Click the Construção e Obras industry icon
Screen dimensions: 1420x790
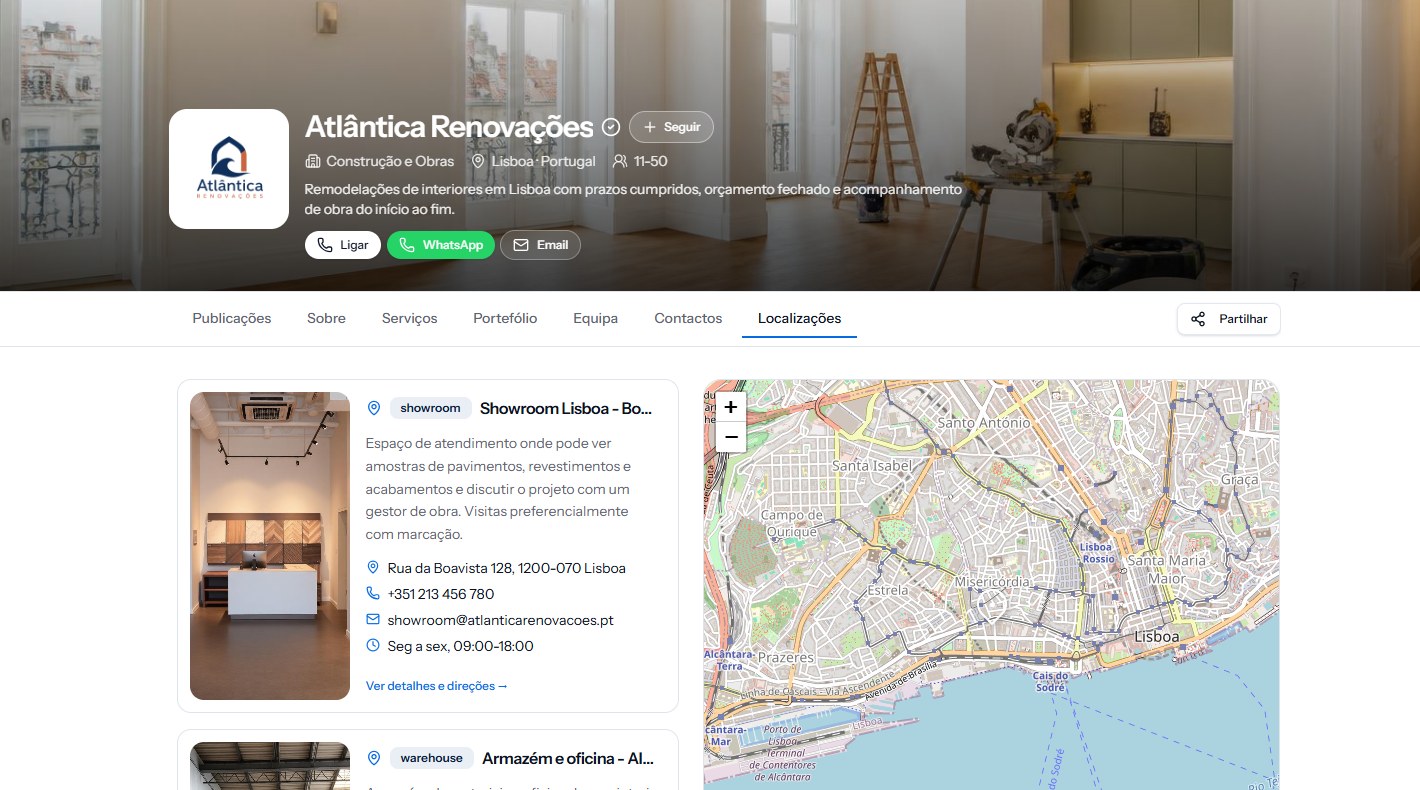pyautogui.click(x=313, y=161)
